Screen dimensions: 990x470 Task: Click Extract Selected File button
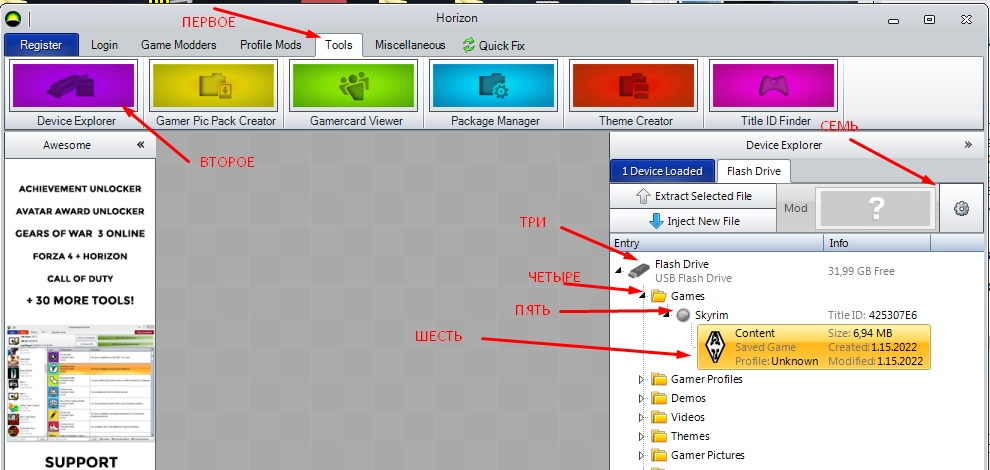(x=693, y=196)
